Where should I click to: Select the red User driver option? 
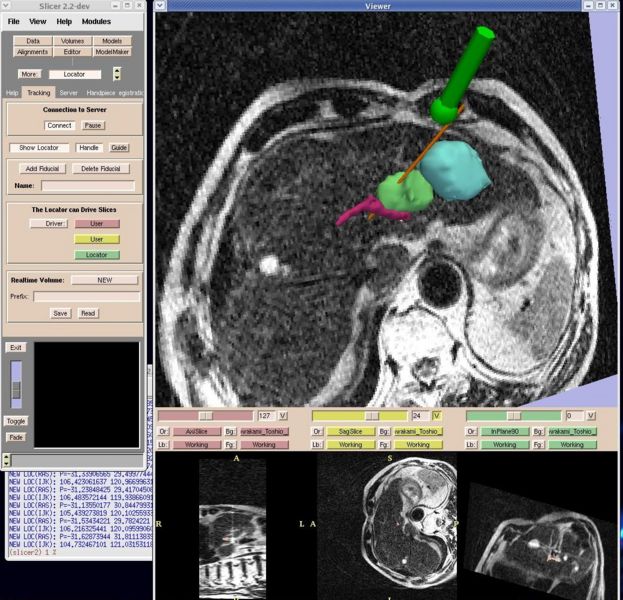point(97,224)
